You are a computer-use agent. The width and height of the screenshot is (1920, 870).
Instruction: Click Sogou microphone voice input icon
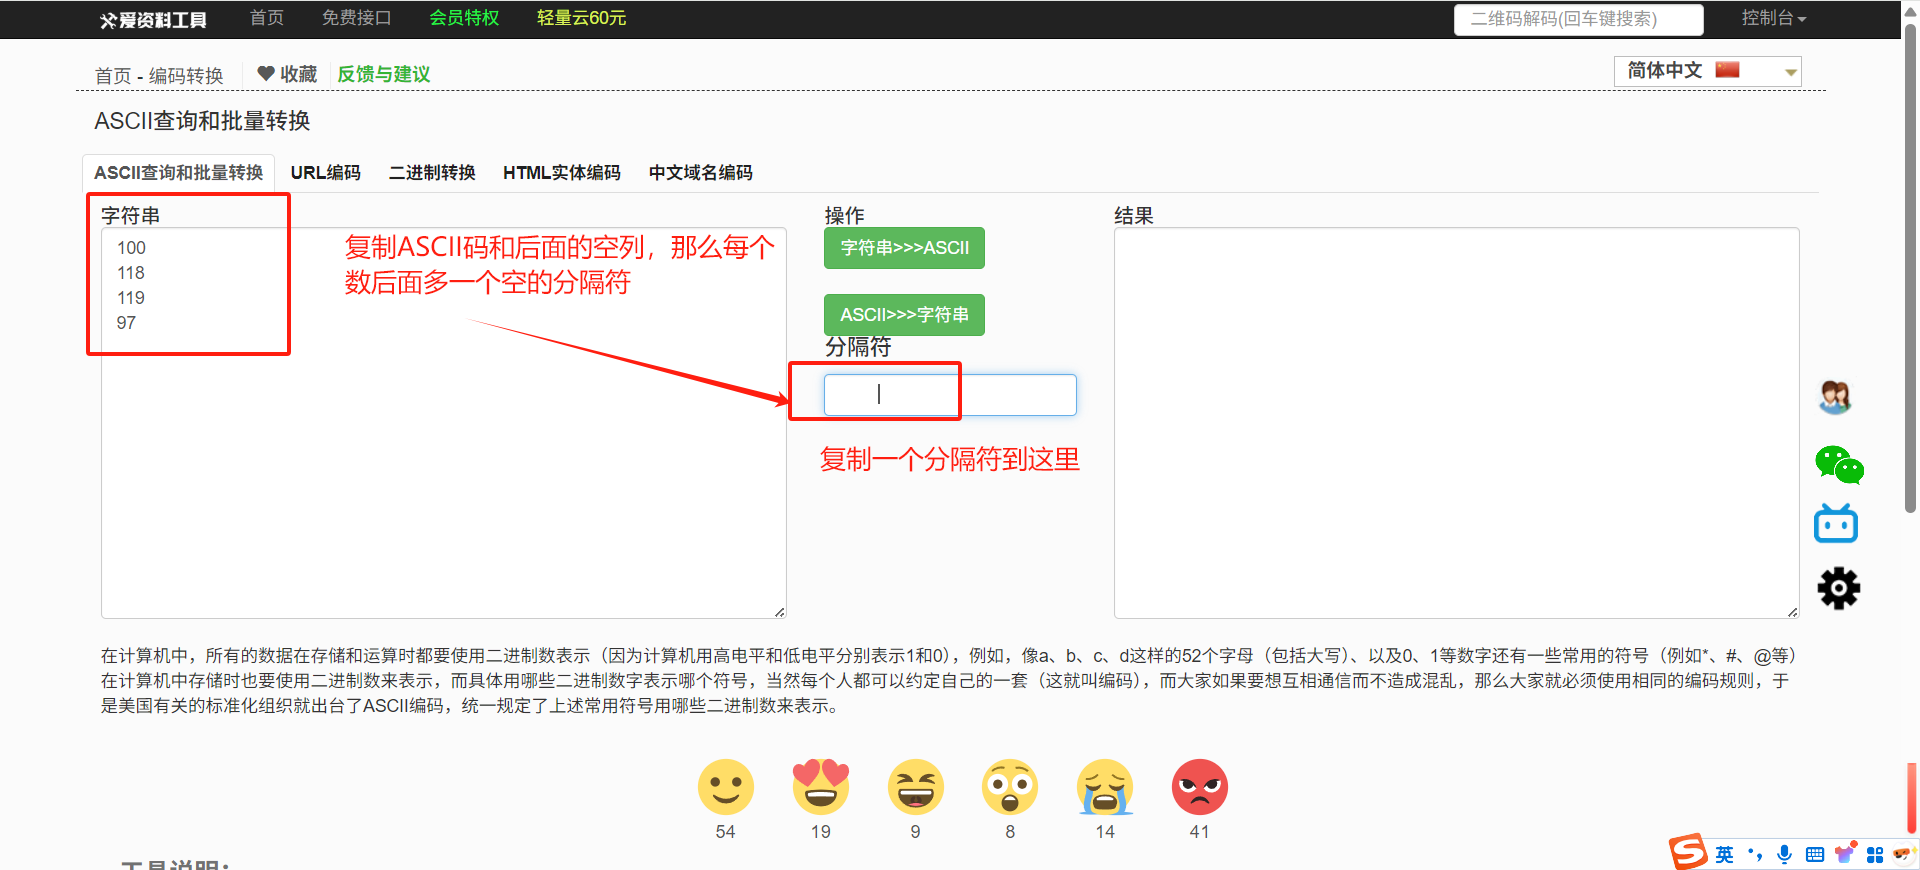(1785, 854)
